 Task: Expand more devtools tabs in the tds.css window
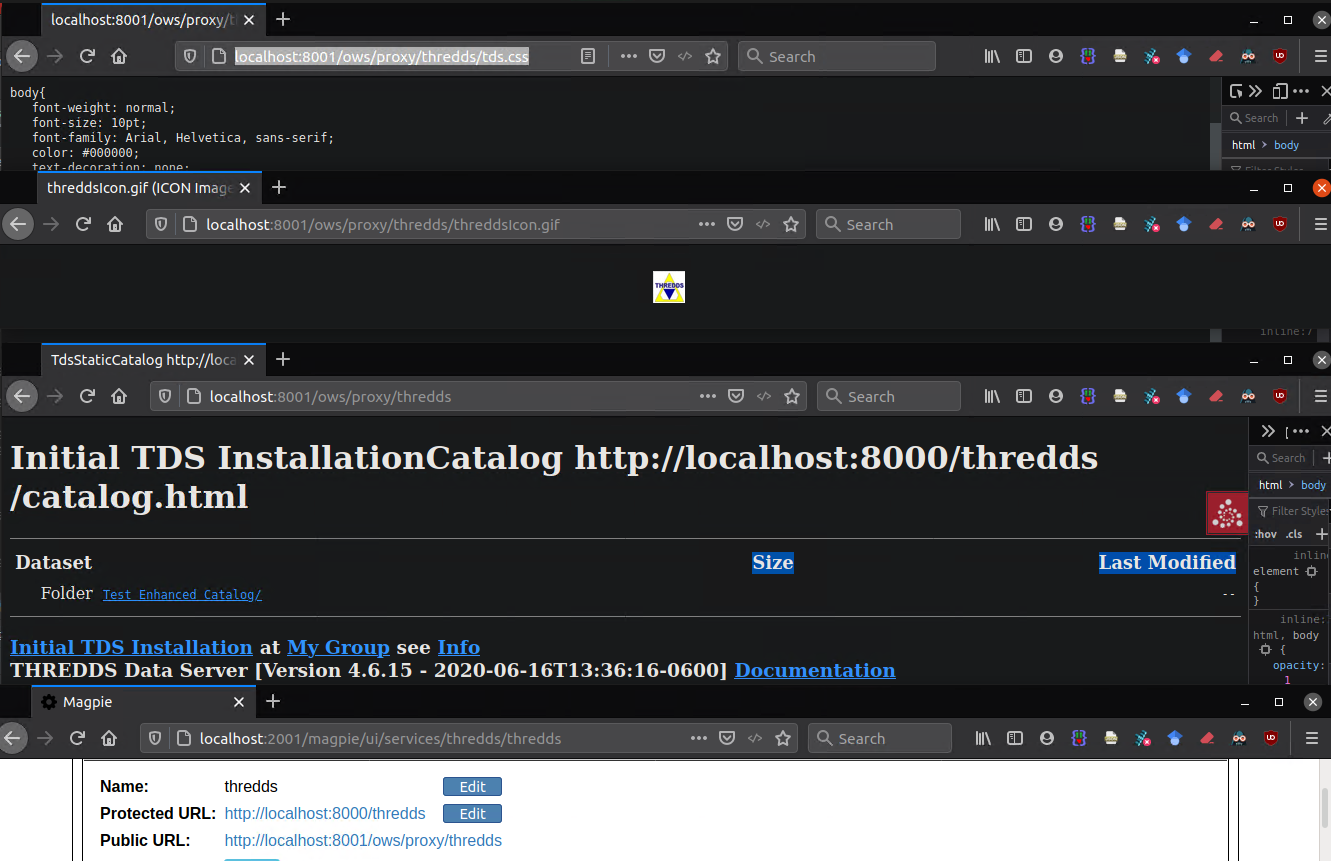1256,92
